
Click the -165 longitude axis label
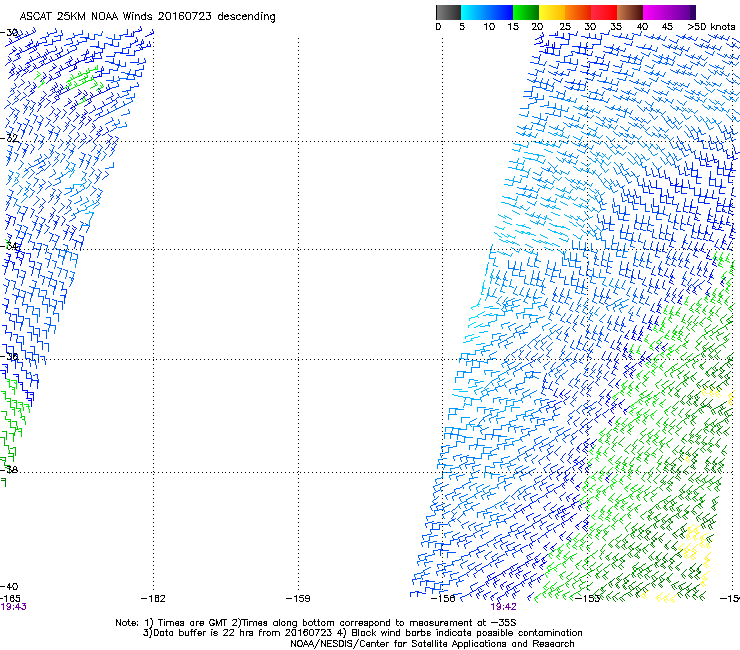tap(10, 599)
